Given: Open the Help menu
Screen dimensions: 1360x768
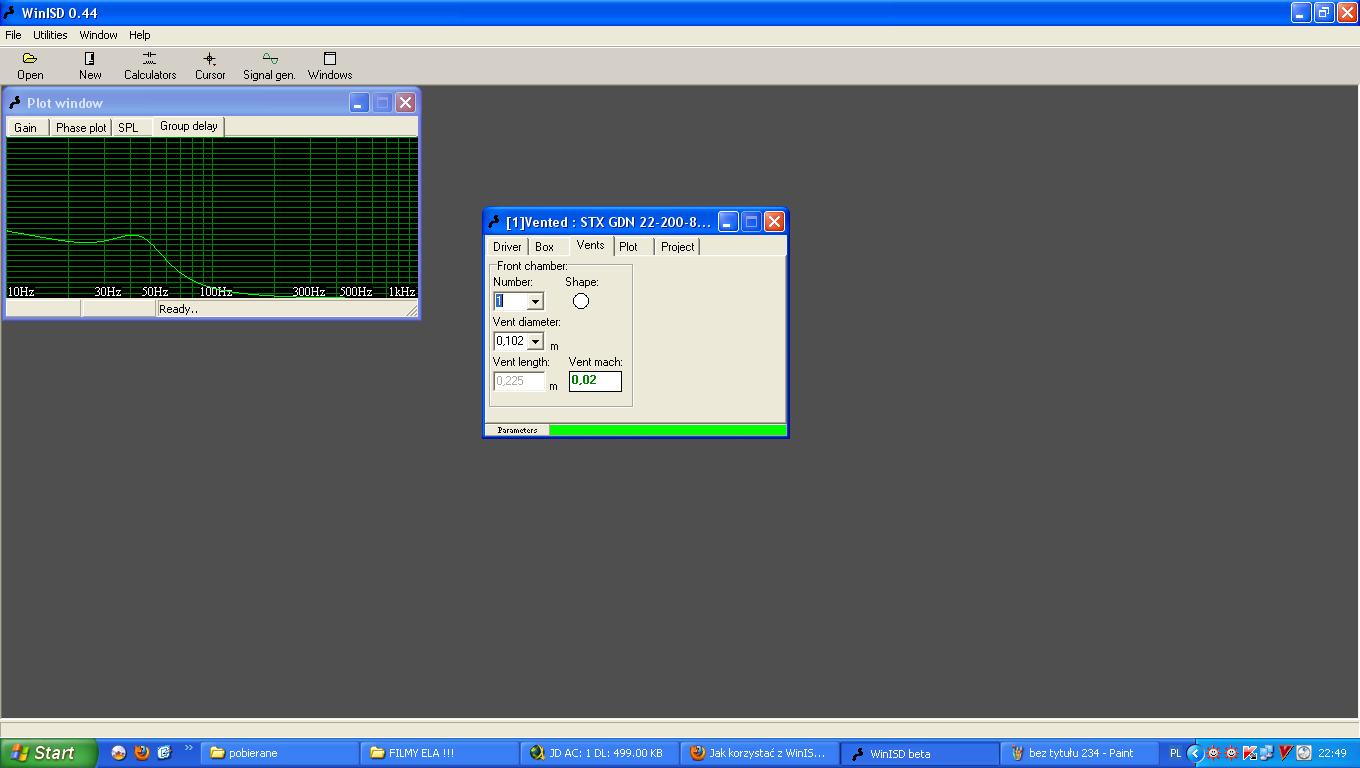Looking at the screenshot, I should pos(140,35).
